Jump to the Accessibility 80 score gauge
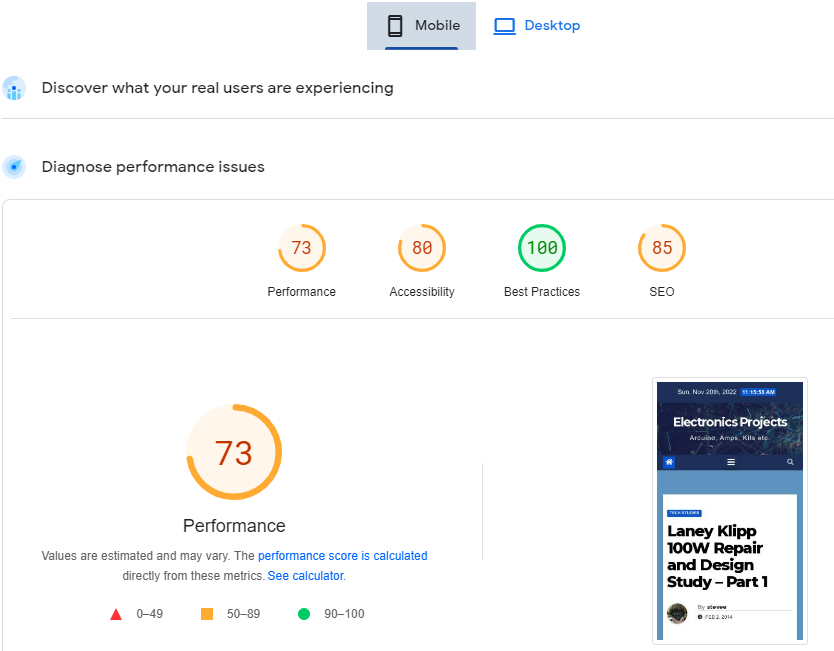This screenshot has height=651, width=834. (421, 248)
